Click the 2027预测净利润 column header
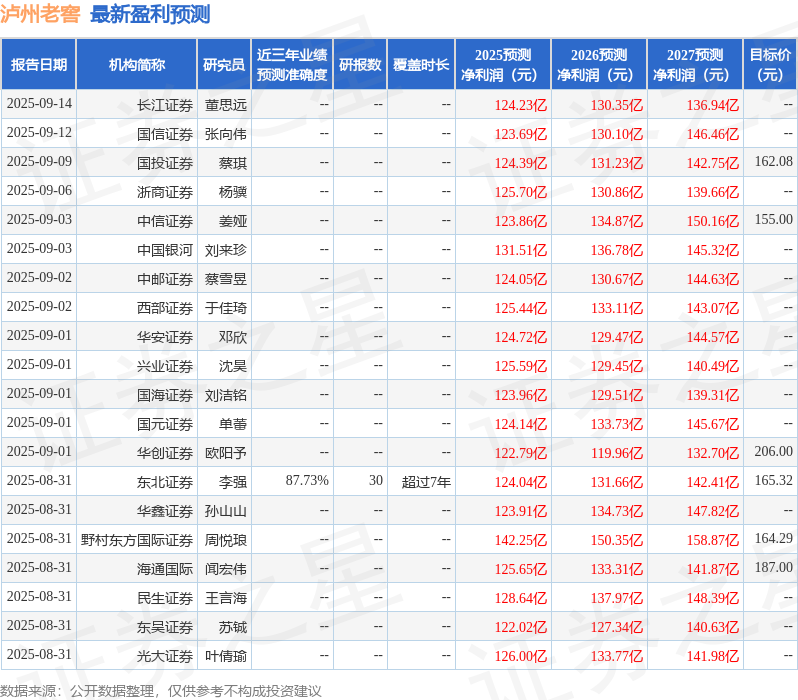The image size is (798, 700). (x=695, y=65)
